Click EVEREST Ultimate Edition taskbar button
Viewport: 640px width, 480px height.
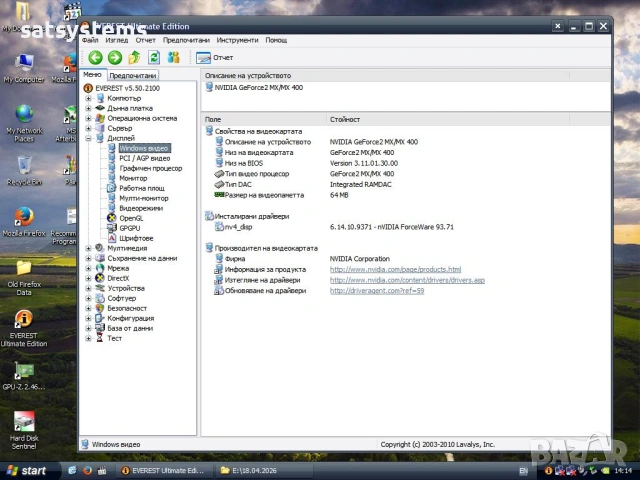[x=163, y=471]
